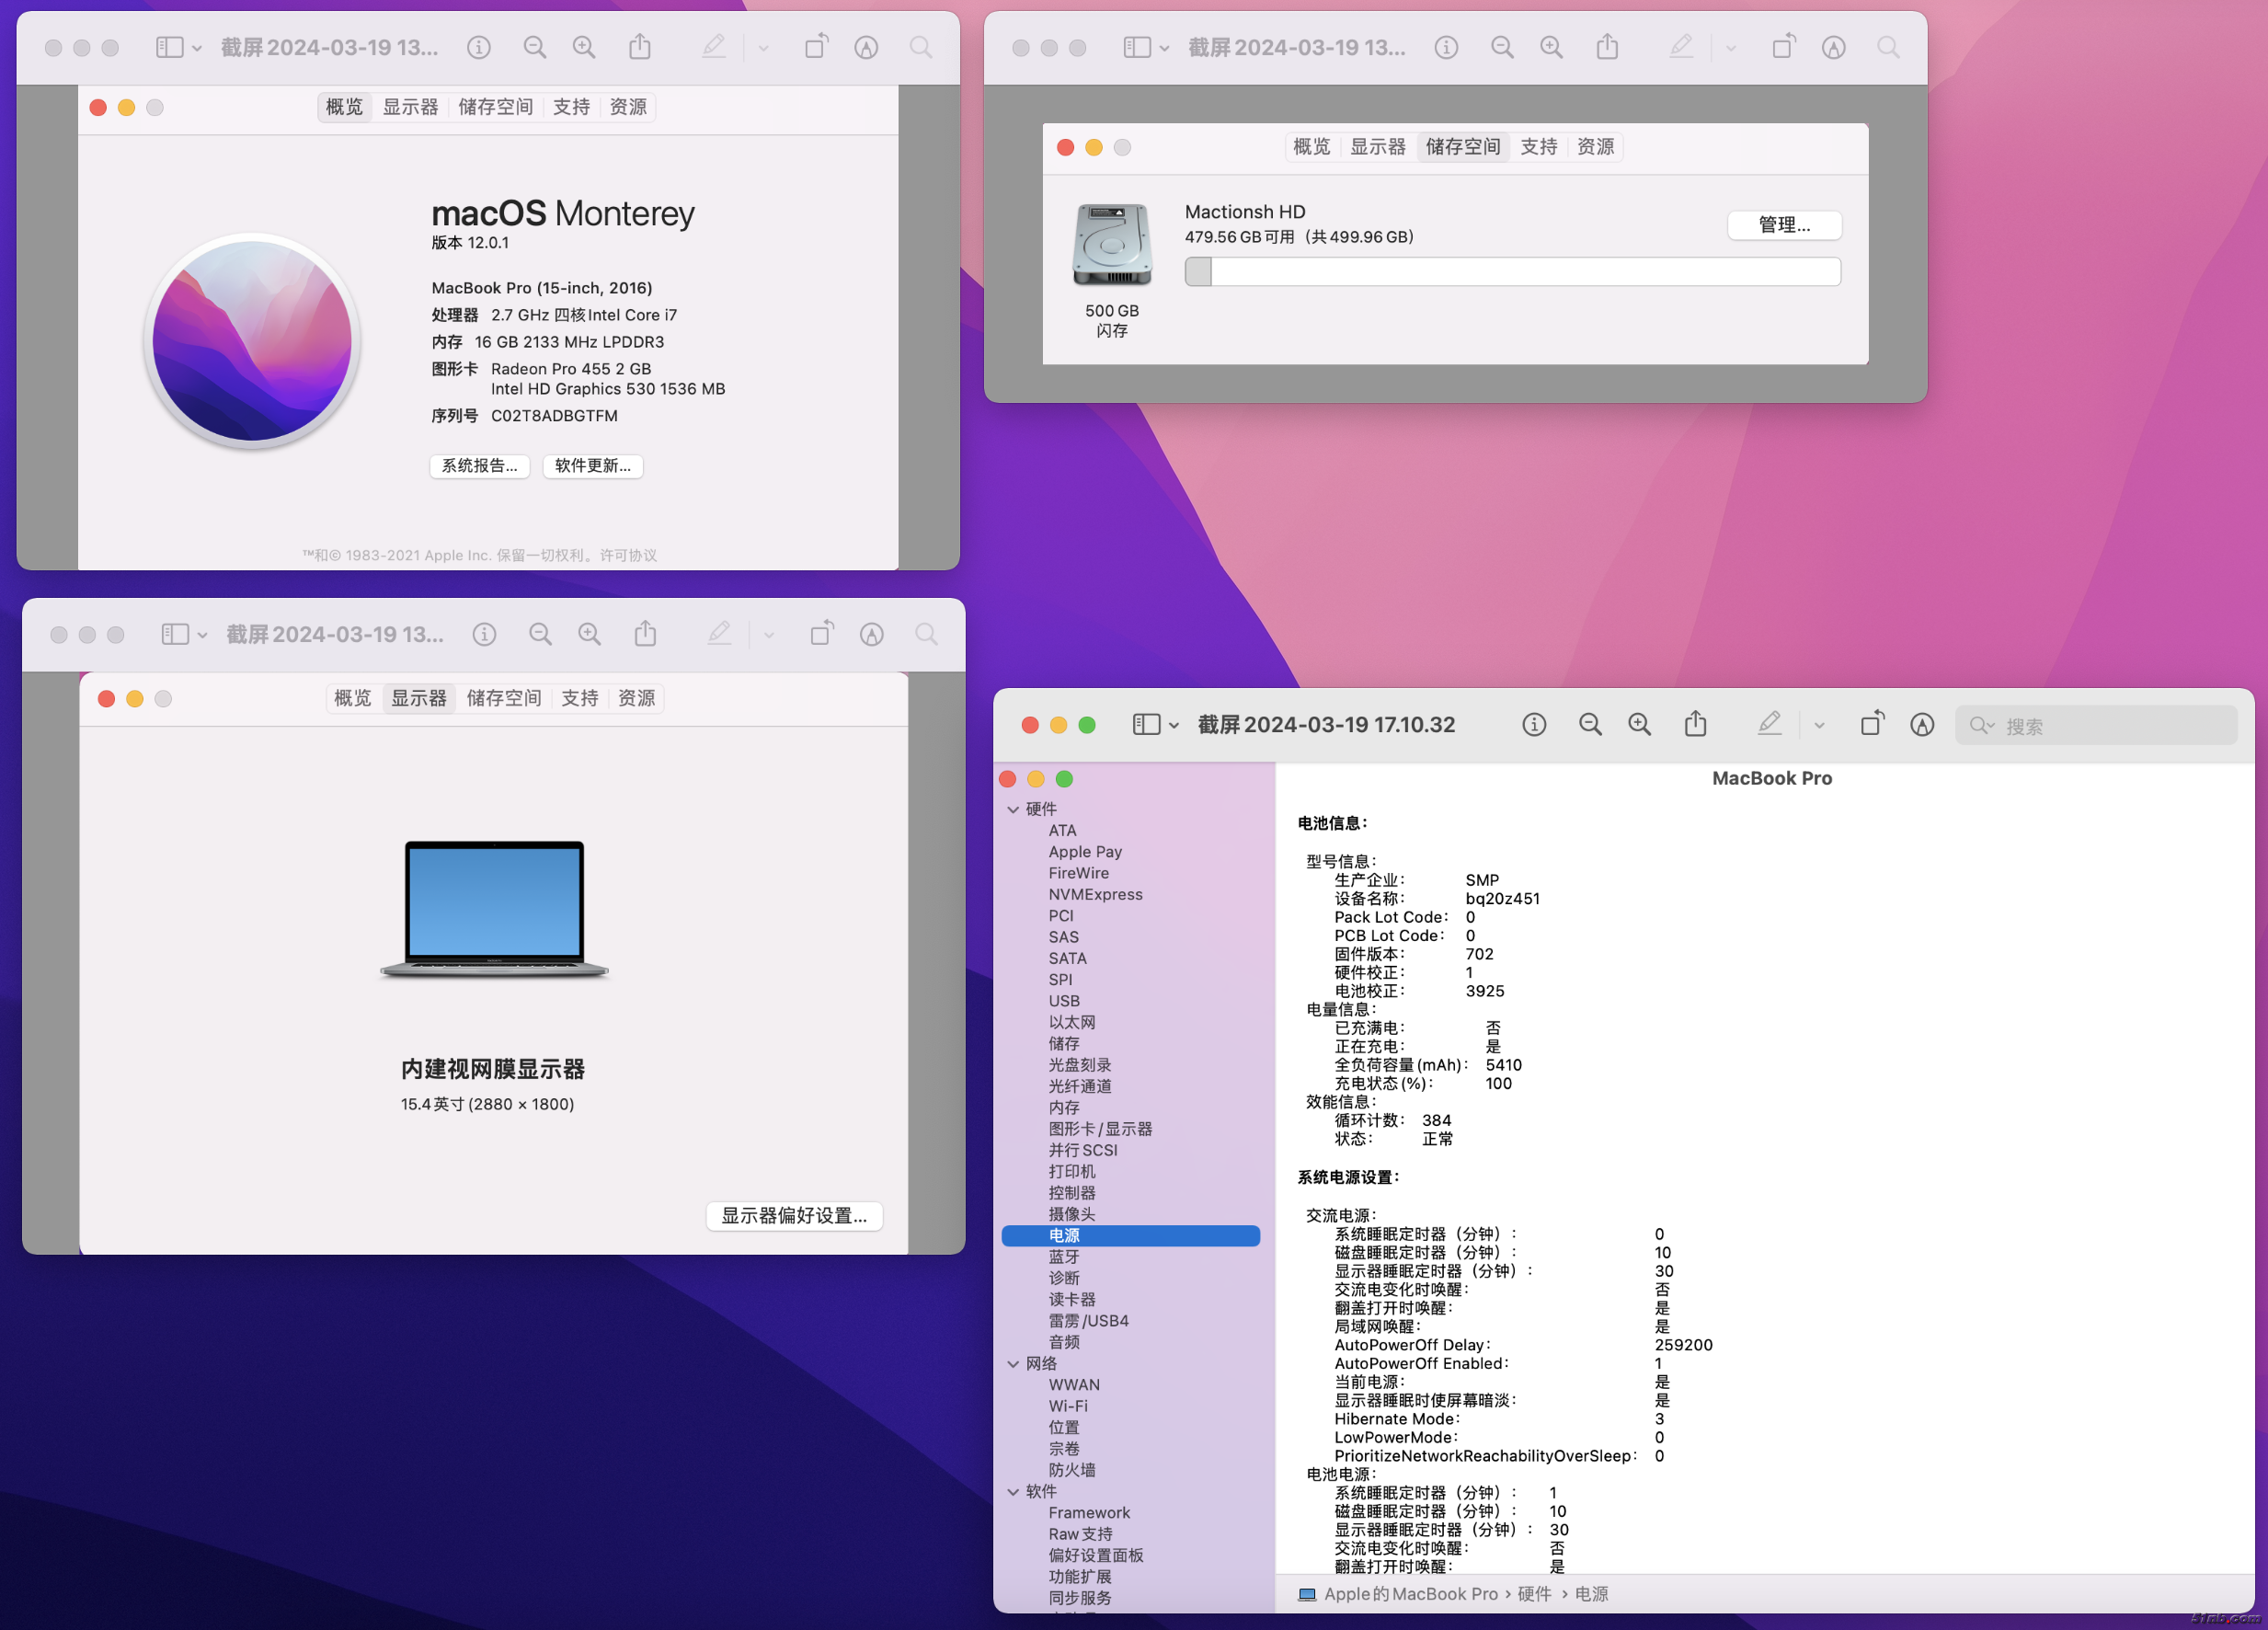The width and height of the screenshot is (2268, 1630).
Task: Select the 资源 tab in the display window
Action: [x=636, y=698]
